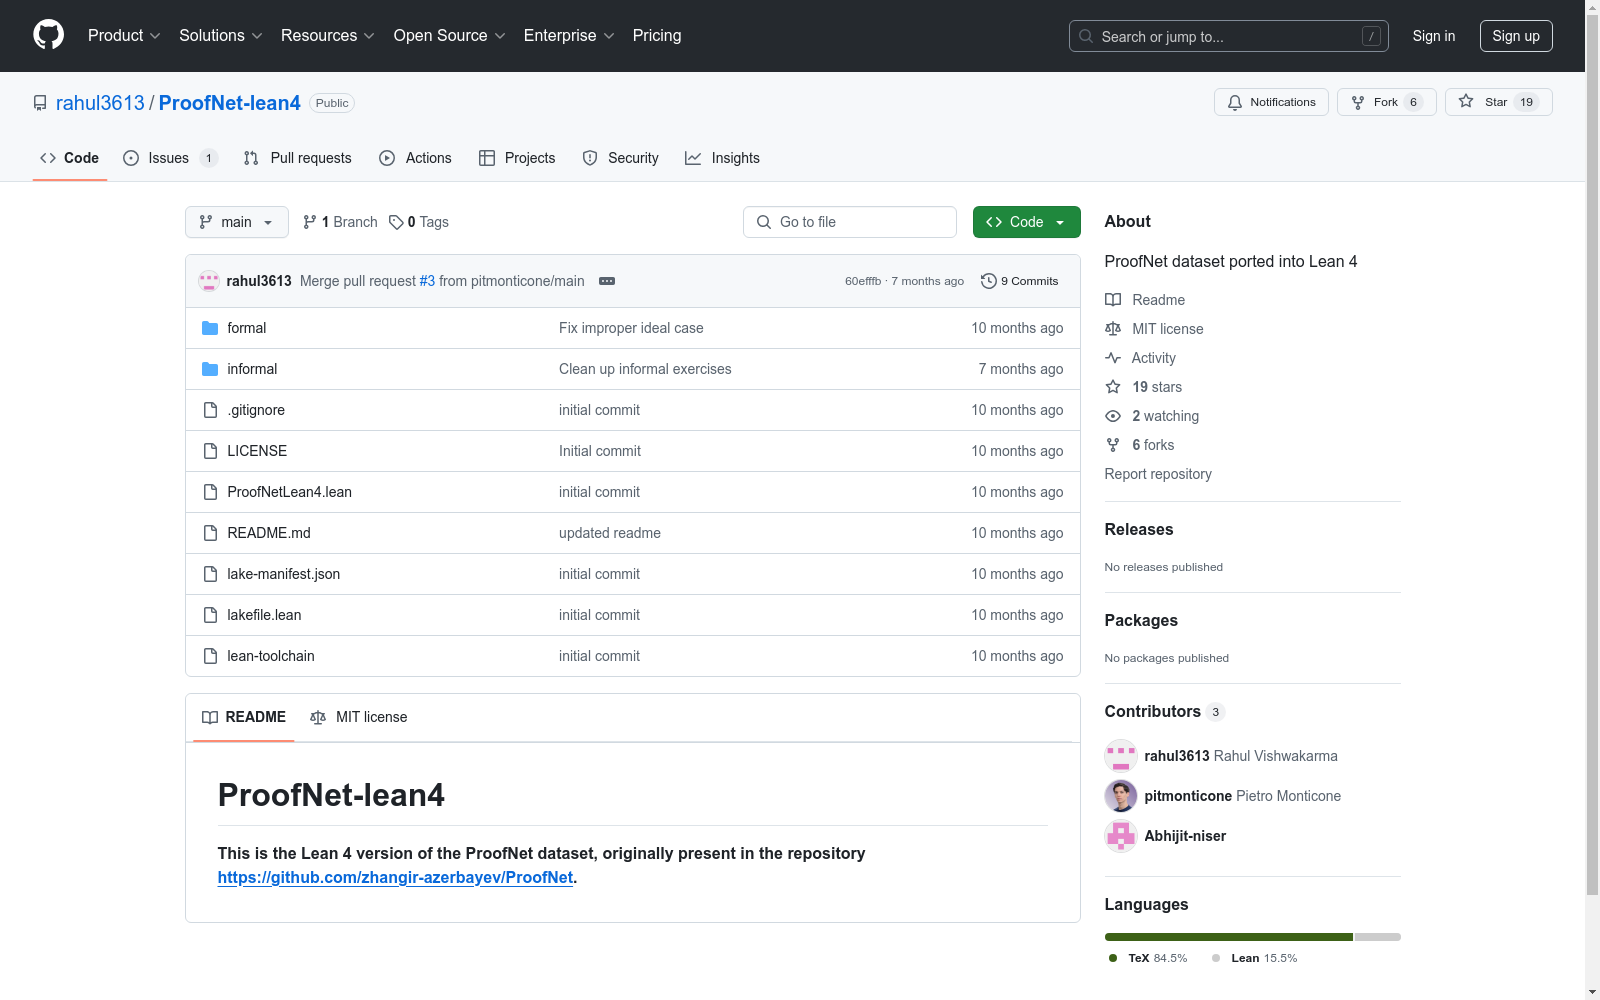Open the lean-toolchain file
The width and height of the screenshot is (1600, 1000).
271,656
